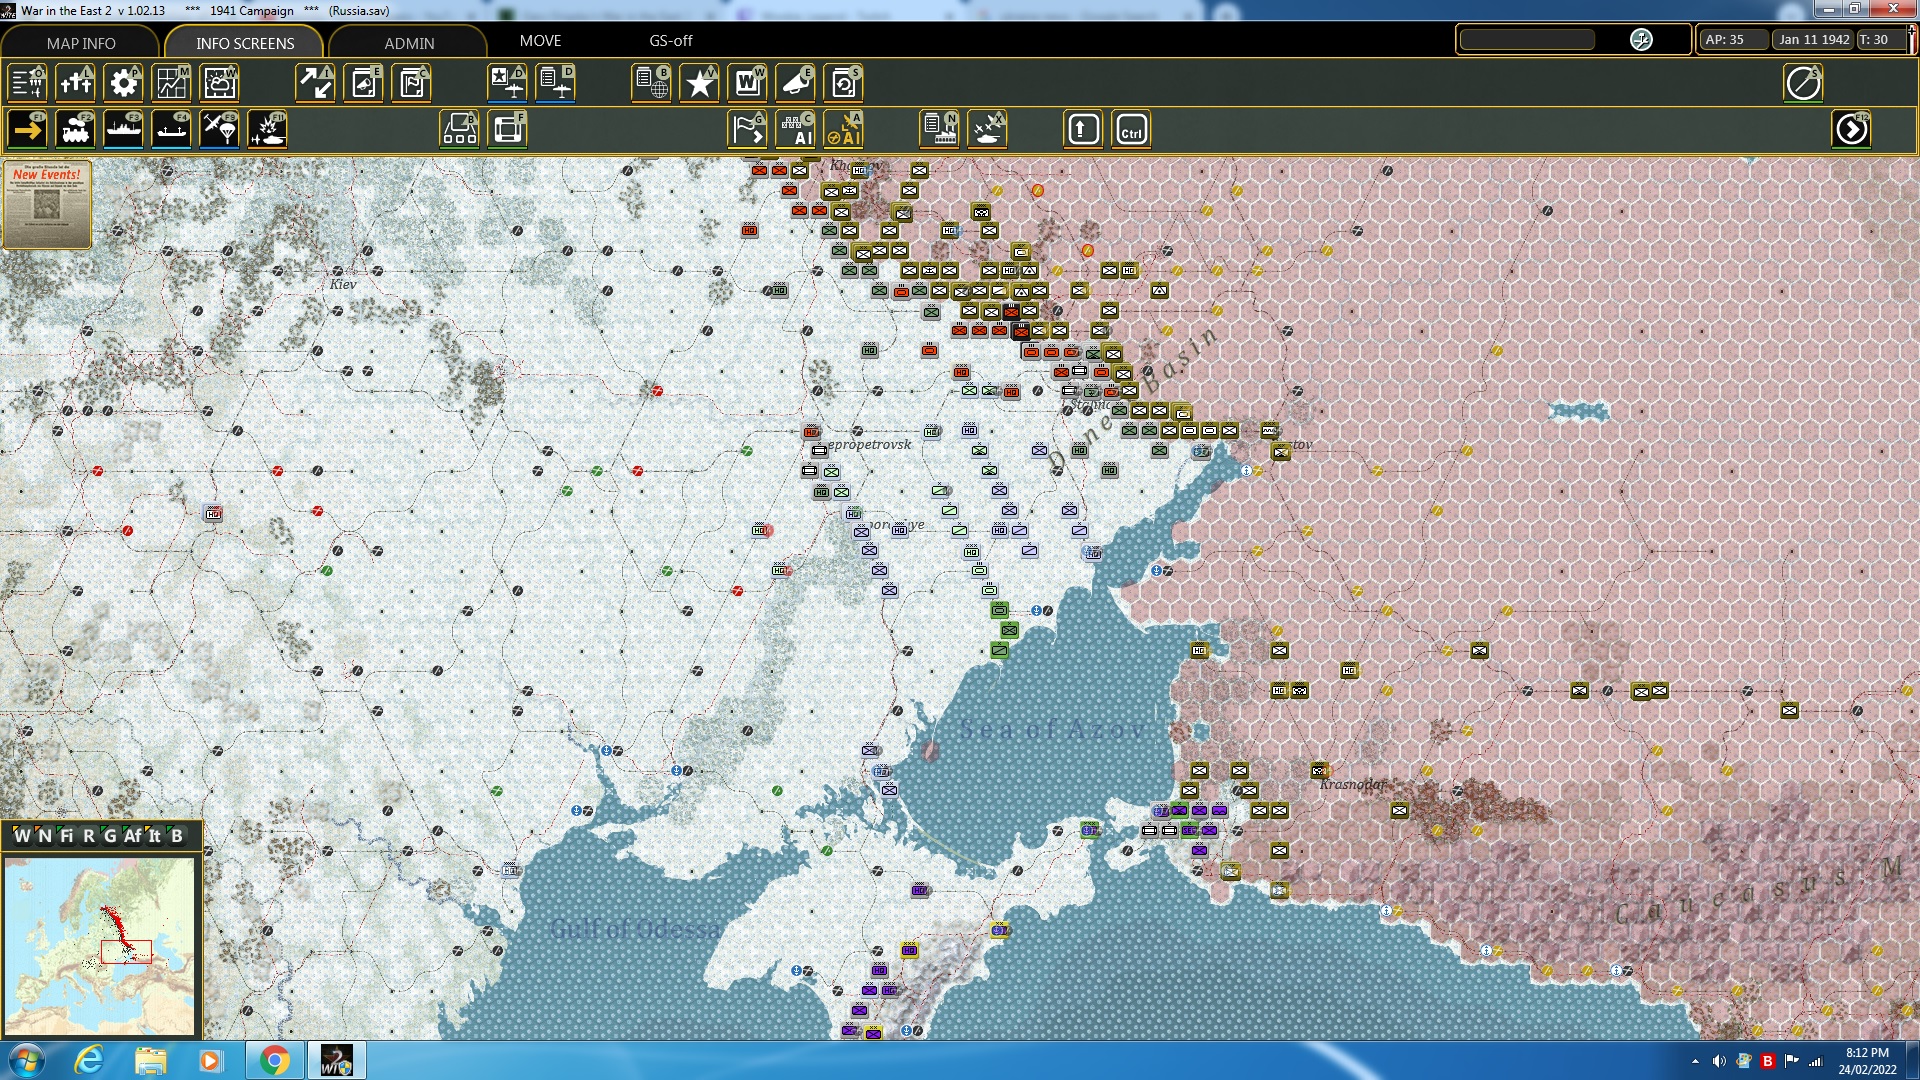Click the circled slash icon marked S
The image size is (1920, 1080).
pos(1803,83)
